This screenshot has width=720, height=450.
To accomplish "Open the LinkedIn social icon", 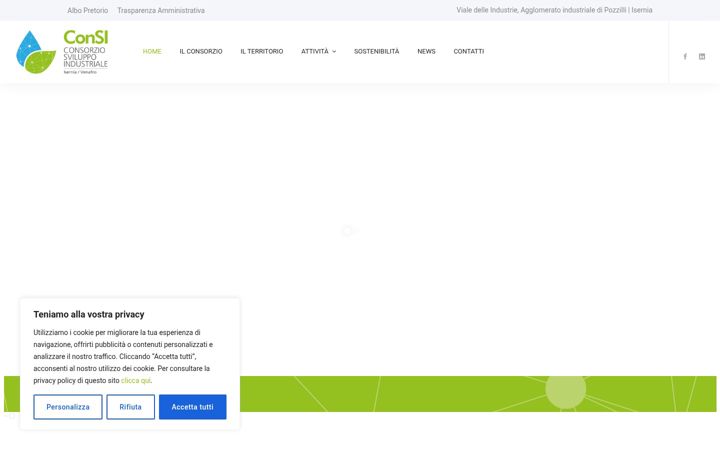I will (x=702, y=56).
